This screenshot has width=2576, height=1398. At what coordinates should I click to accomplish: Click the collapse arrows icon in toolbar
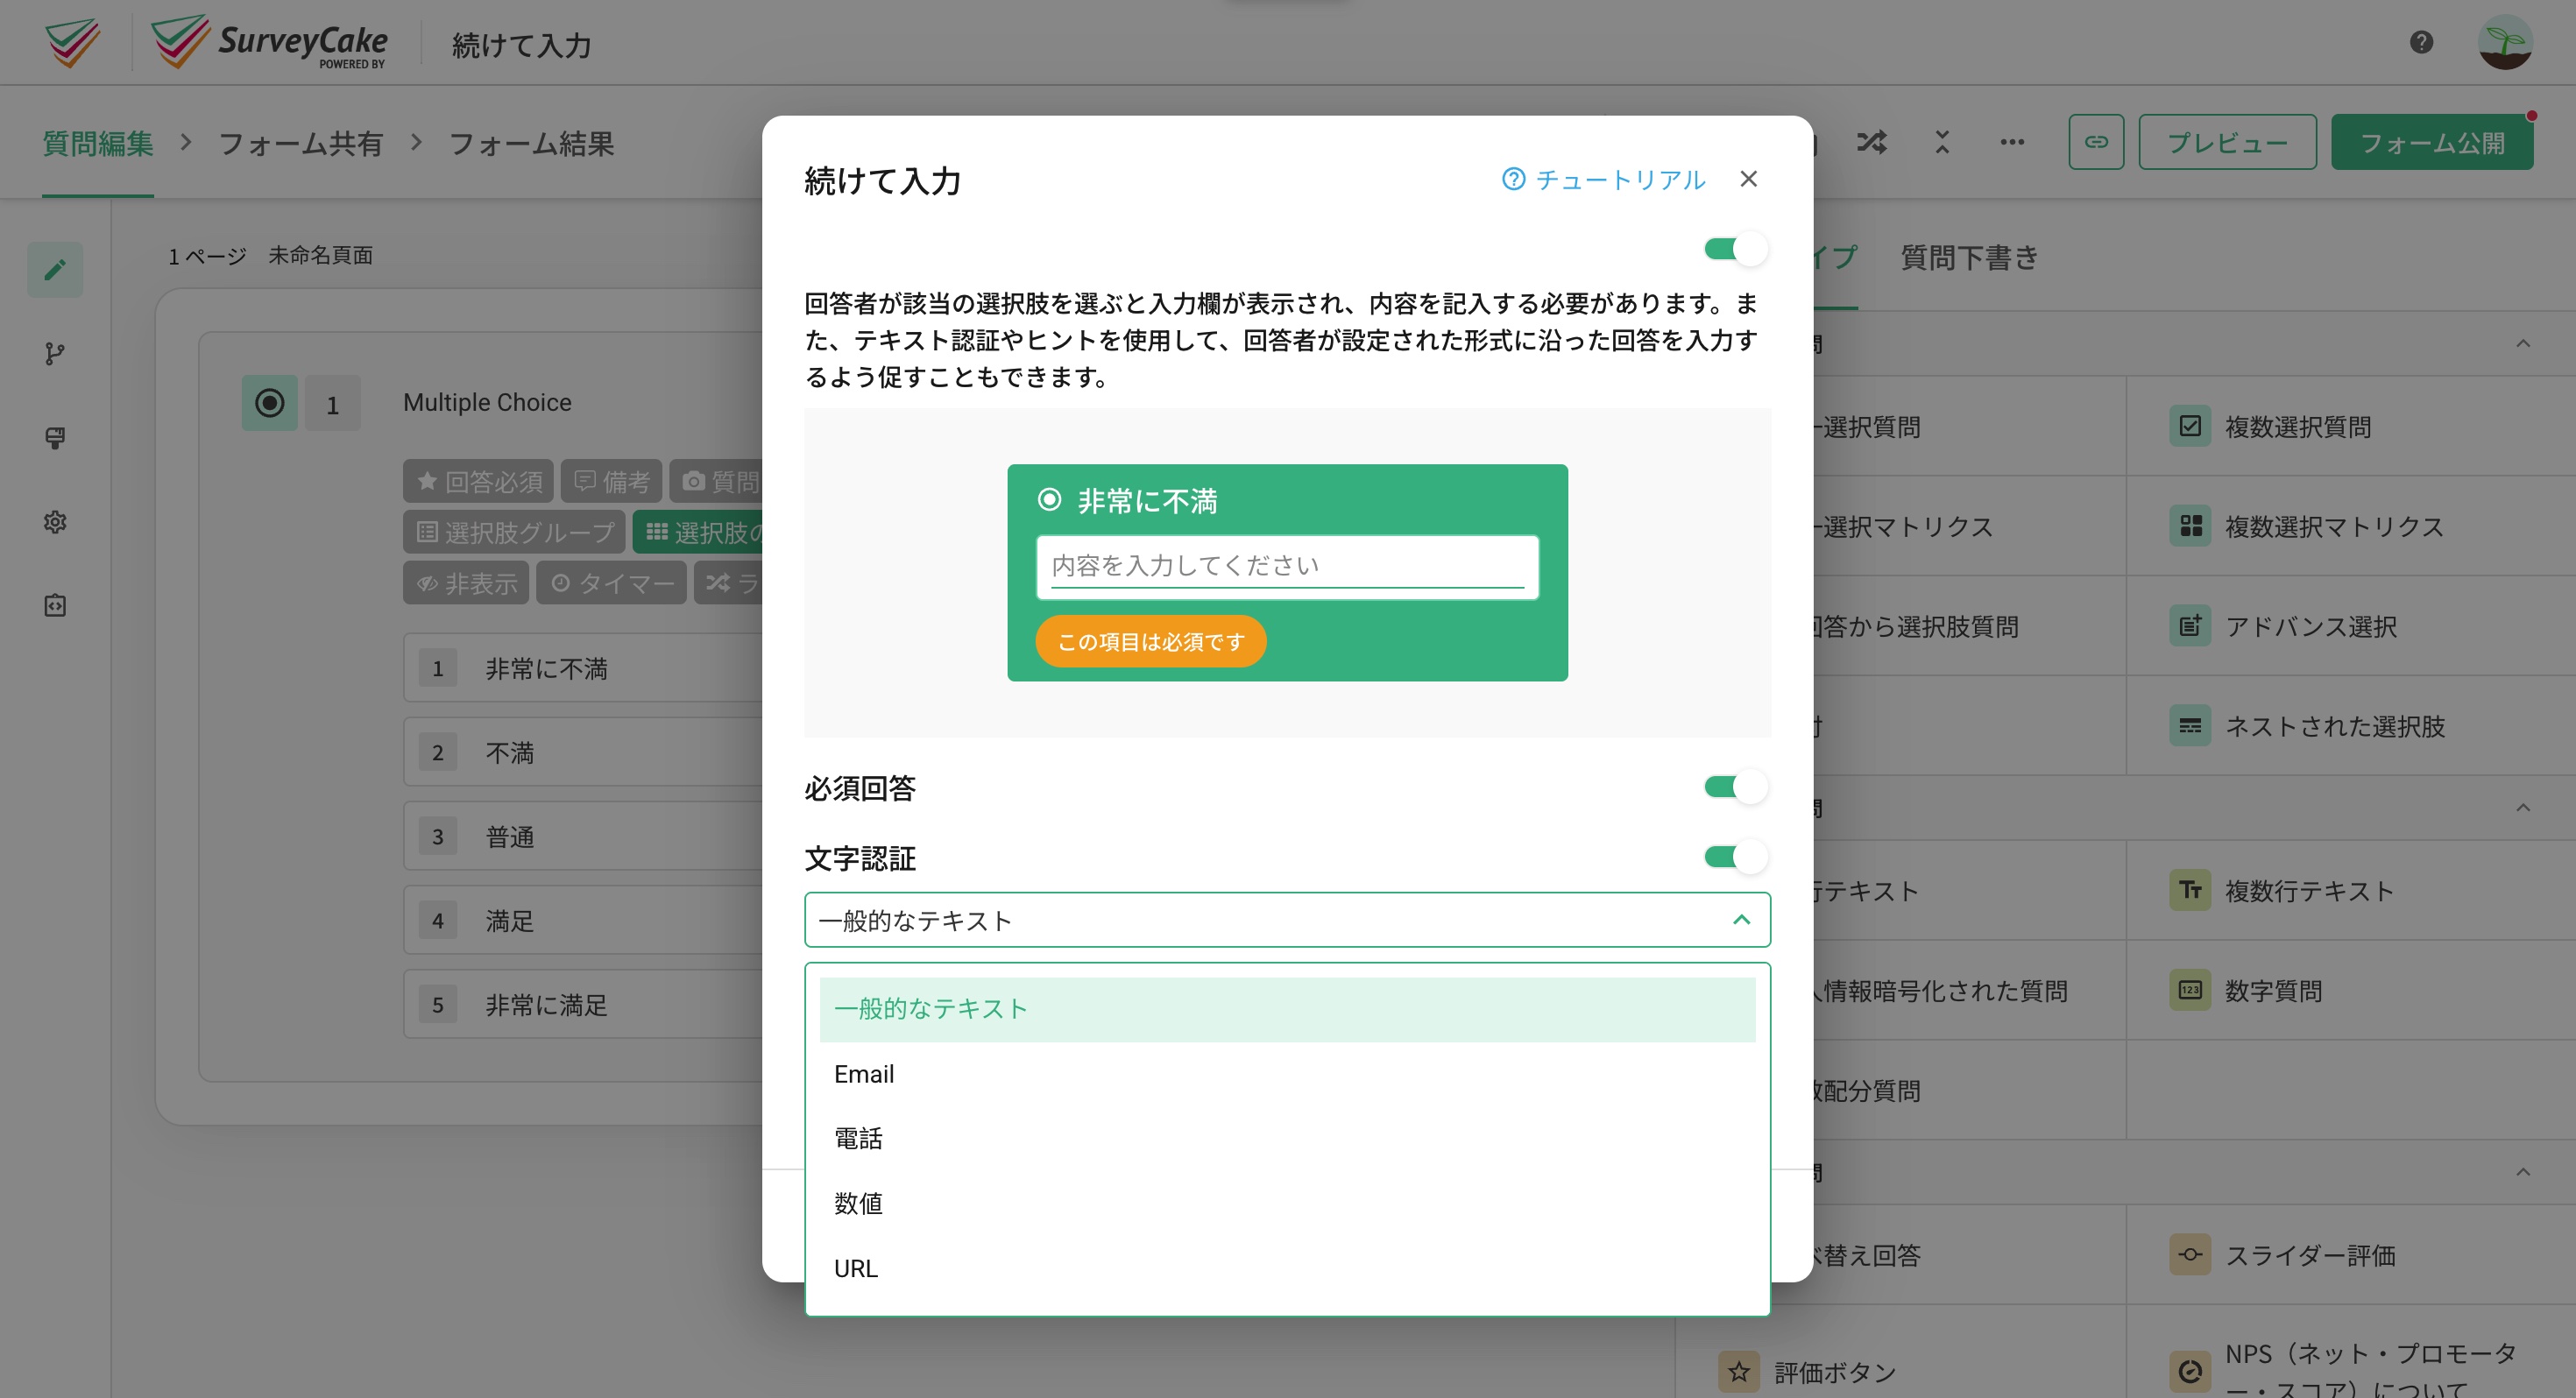pos(1942,142)
